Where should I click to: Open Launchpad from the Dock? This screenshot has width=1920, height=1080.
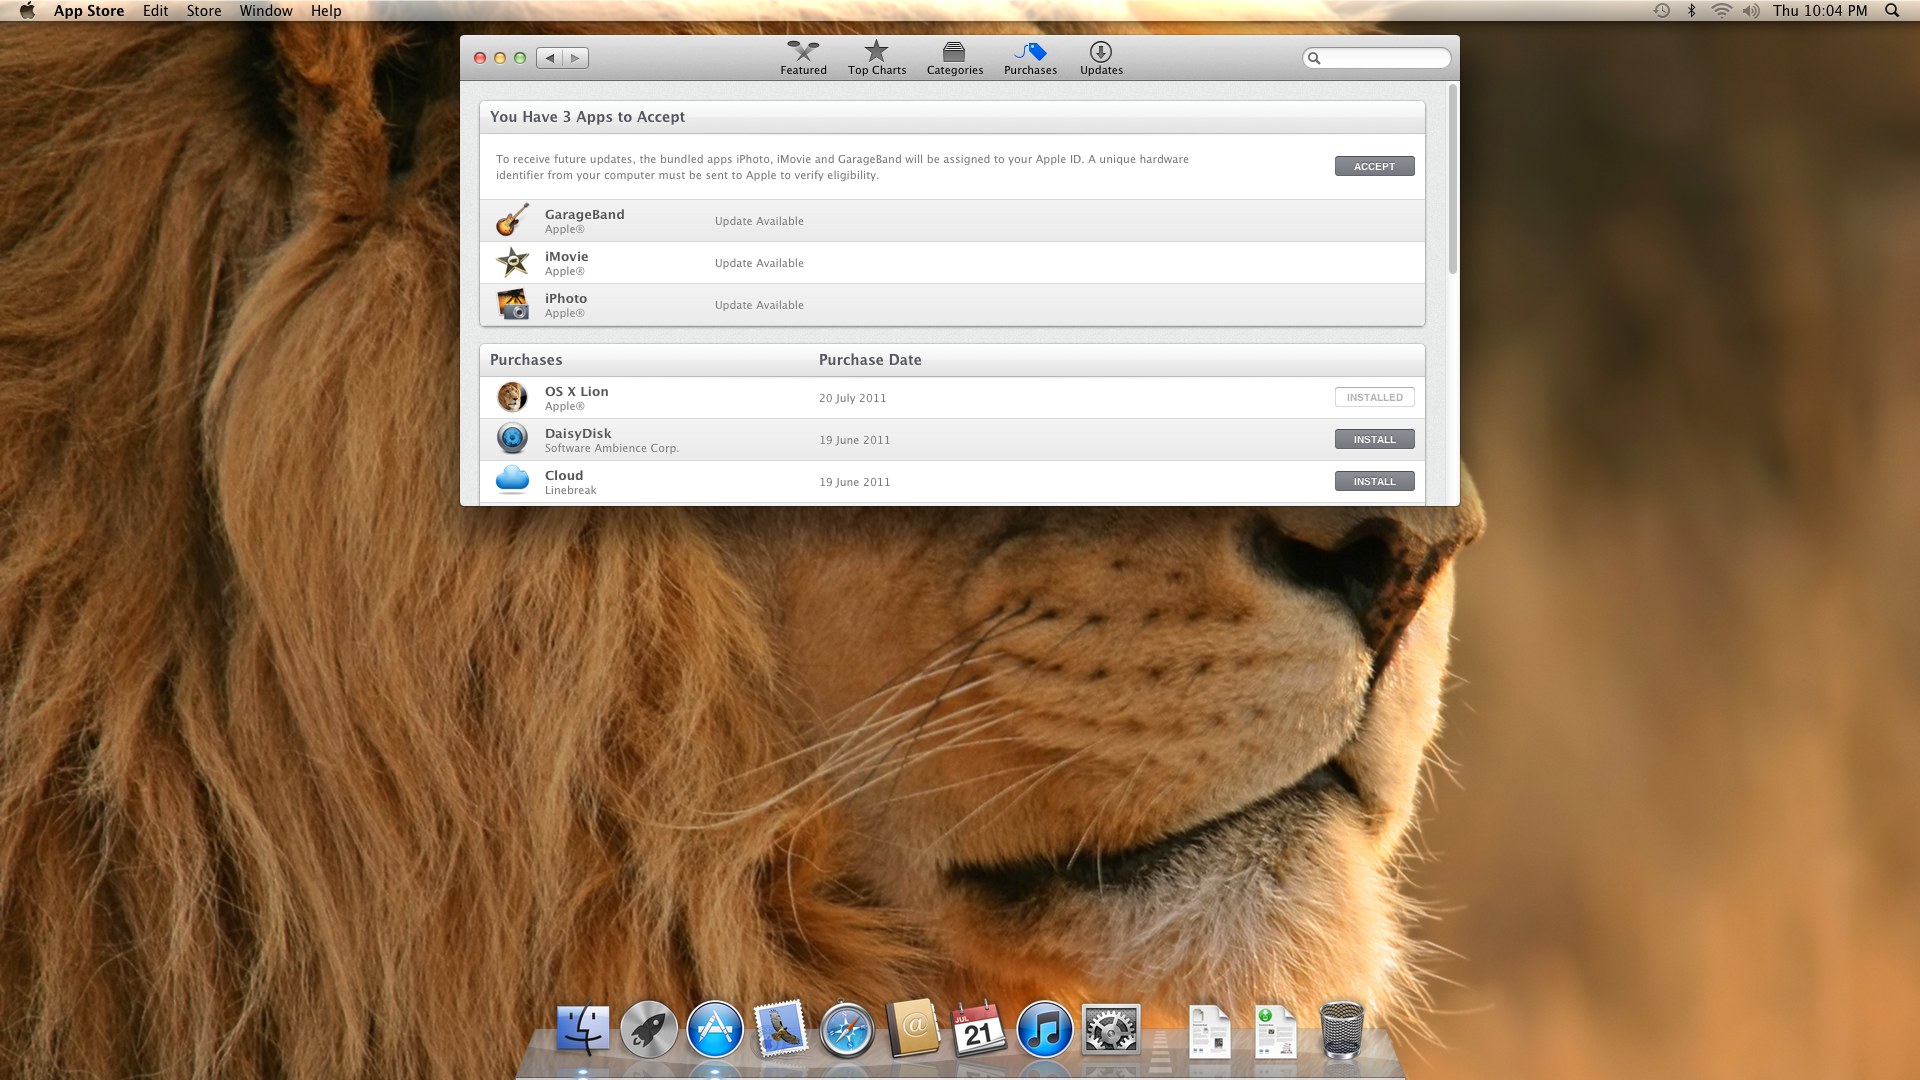pyautogui.click(x=648, y=1030)
